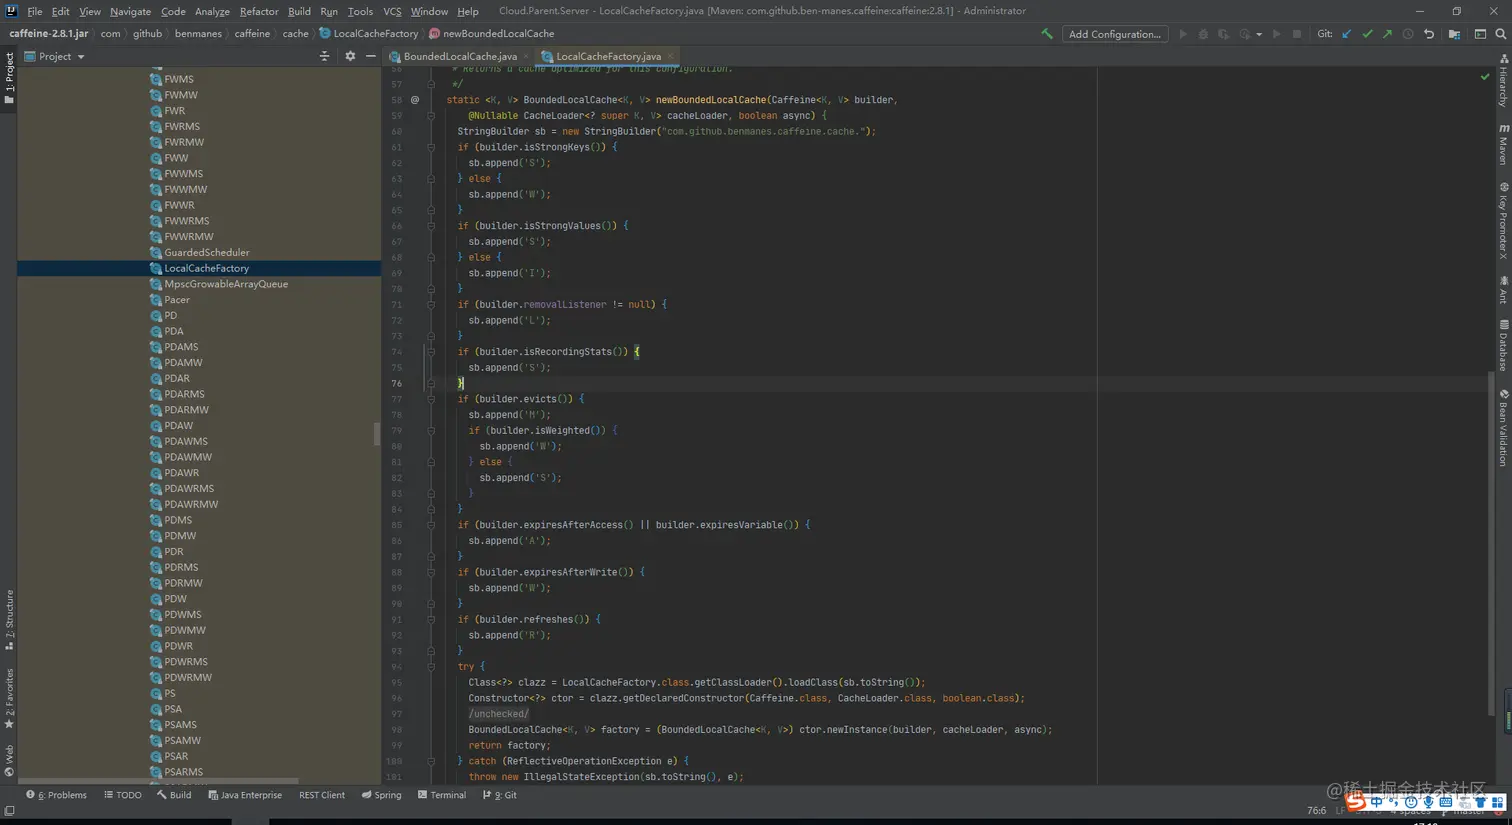
Task: Click the collapse all icon in Project panel
Action: [x=324, y=56]
